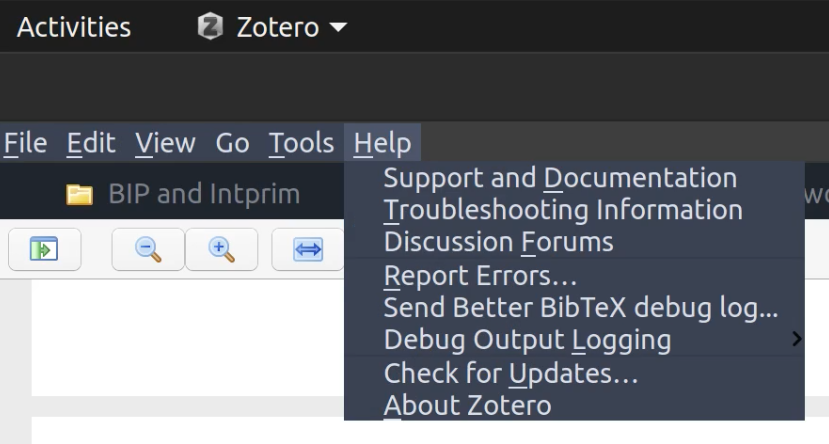Click the Zotero app icon in top bar

[x=210, y=26]
